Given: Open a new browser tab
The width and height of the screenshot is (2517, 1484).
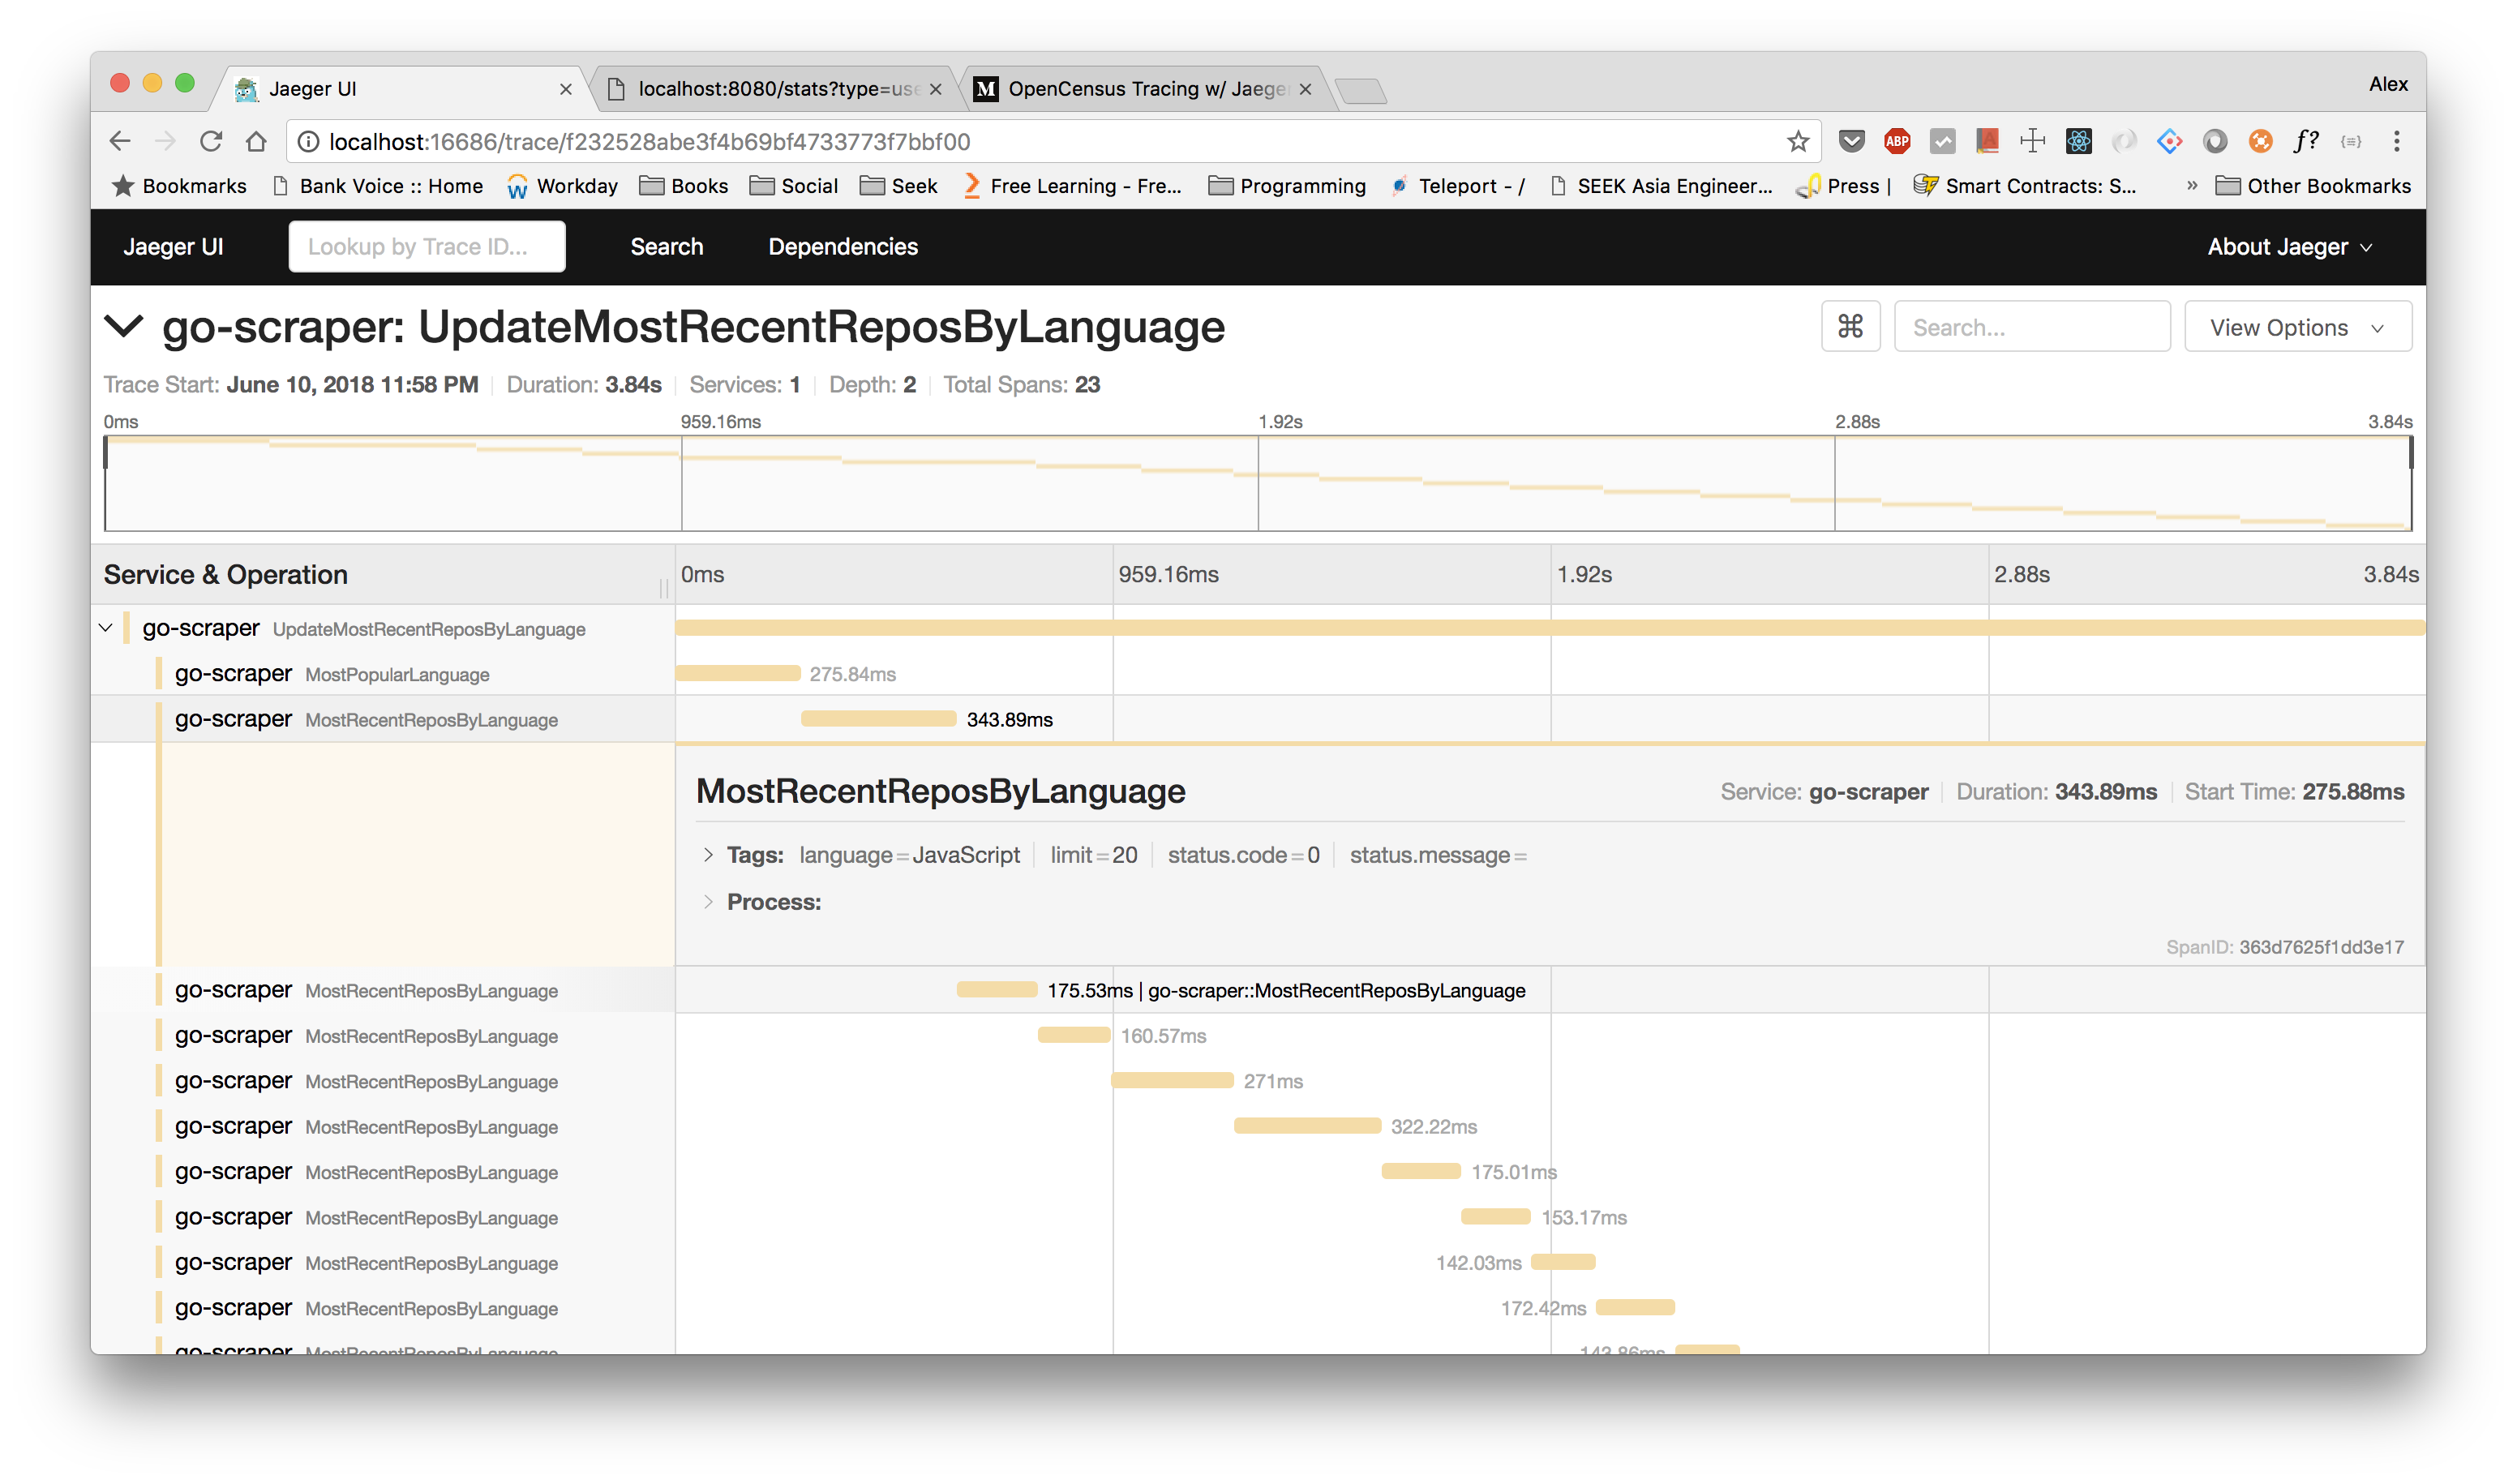Looking at the screenshot, I should click(1361, 91).
